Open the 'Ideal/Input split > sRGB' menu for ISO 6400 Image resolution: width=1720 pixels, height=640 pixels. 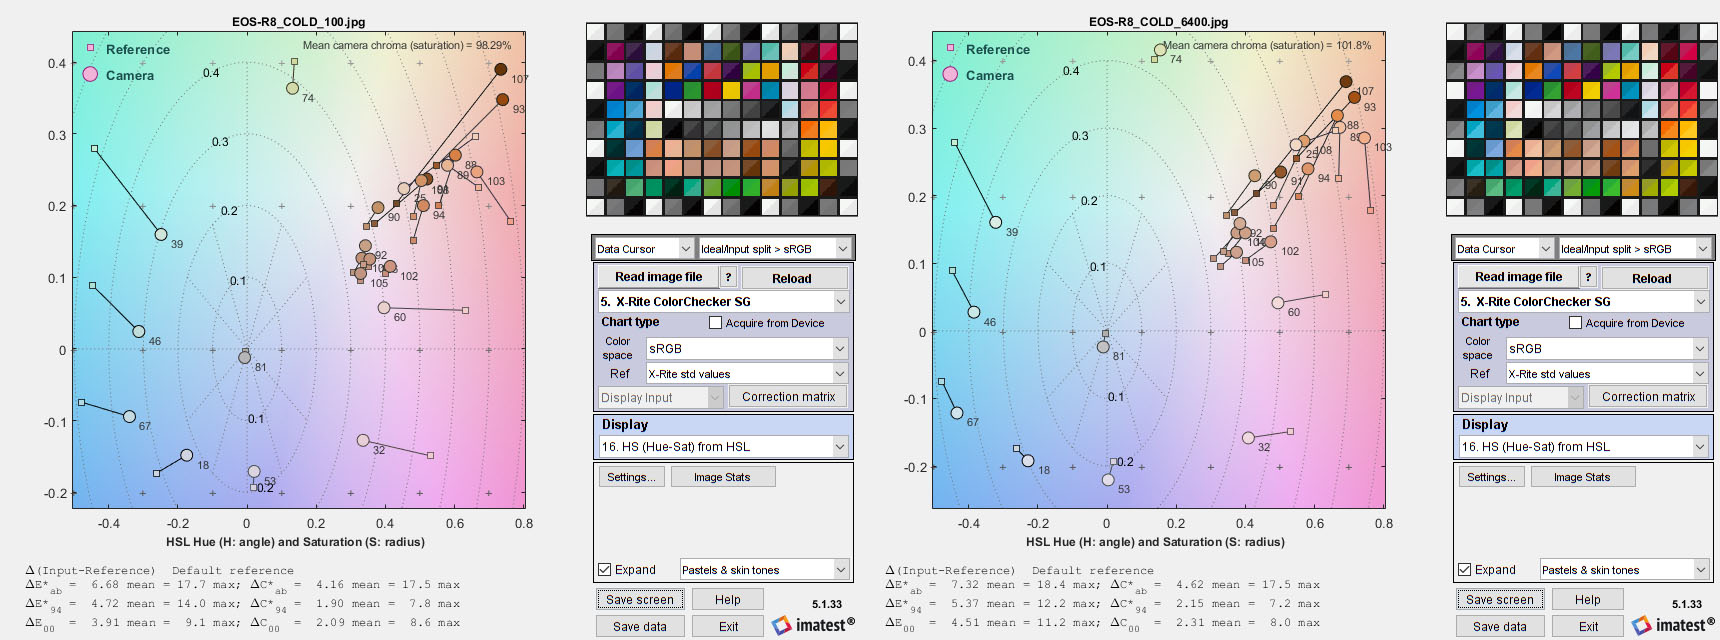tap(1634, 249)
